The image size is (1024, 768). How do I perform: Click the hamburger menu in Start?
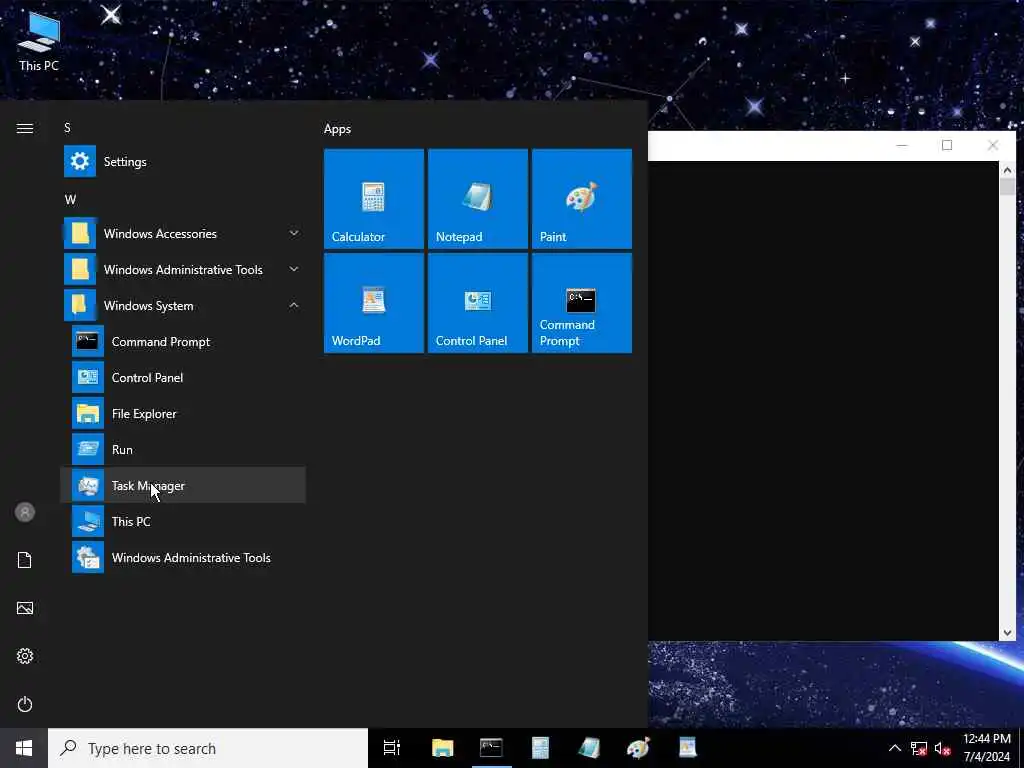pos(25,128)
